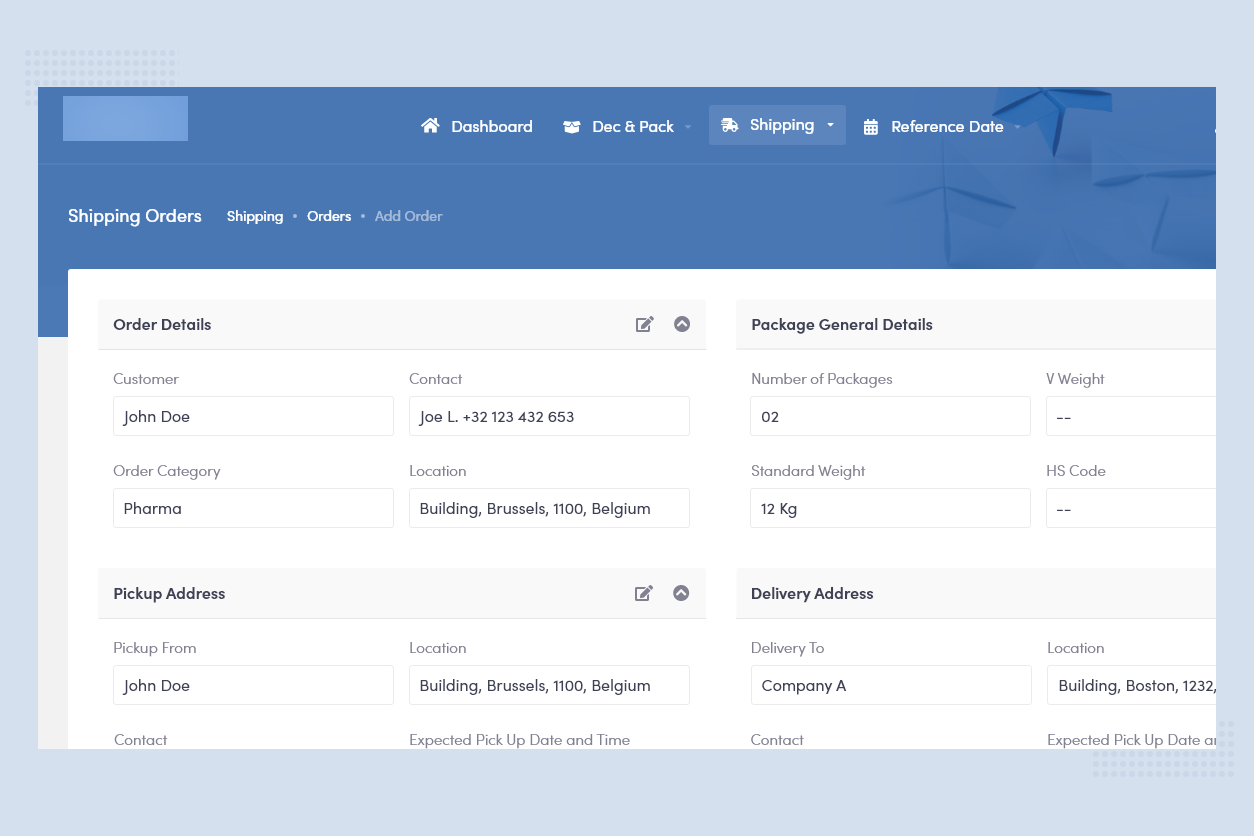Select the Number of Packages field
The height and width of the screenshot is (836, 1254).
coord(890,416)
